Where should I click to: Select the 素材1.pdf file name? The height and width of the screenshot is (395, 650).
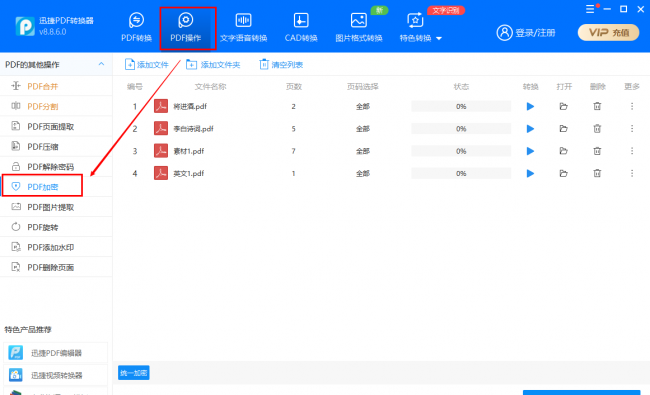point(189,151)
